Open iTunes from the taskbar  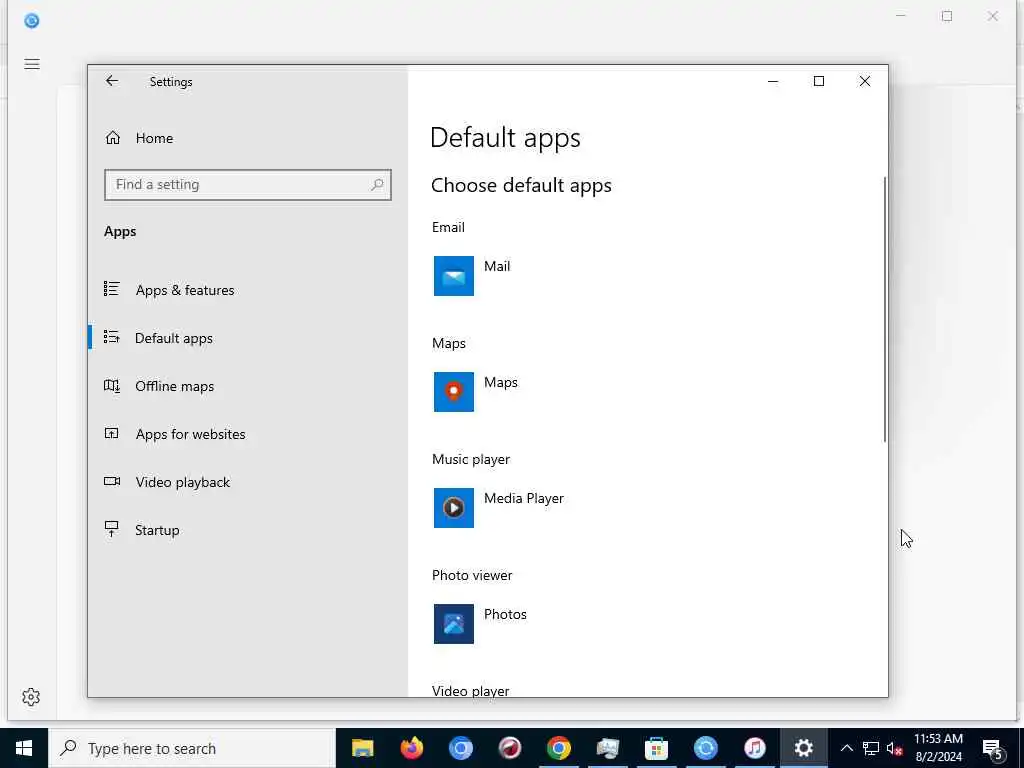754,748
